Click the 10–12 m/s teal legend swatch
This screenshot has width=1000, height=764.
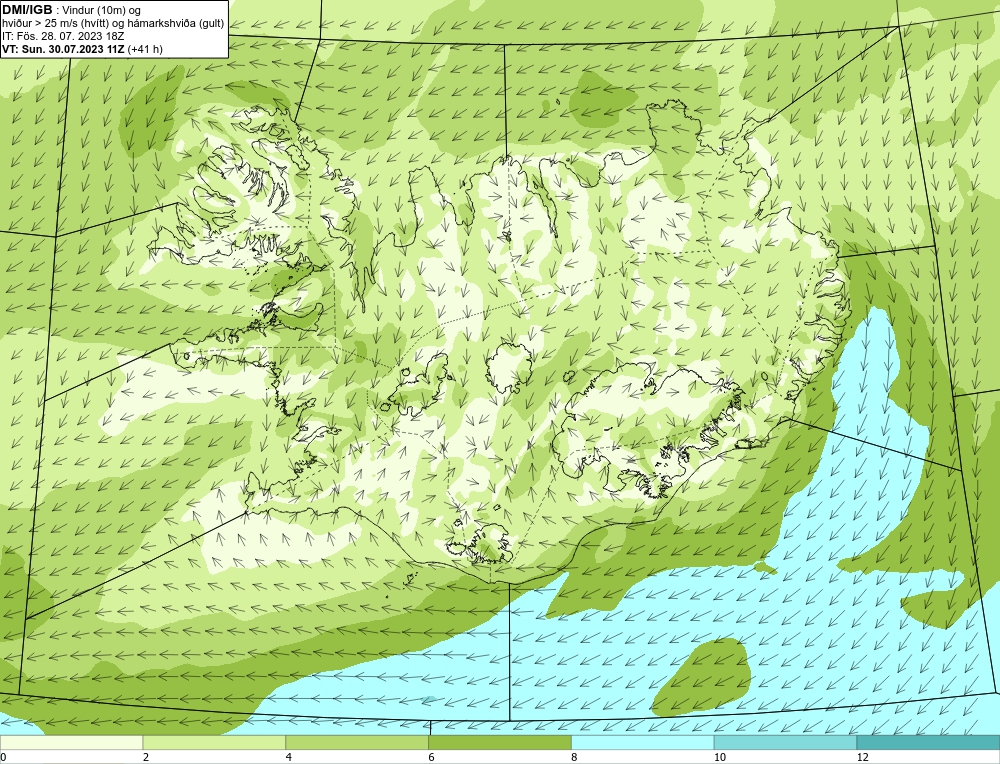[786, 743]
